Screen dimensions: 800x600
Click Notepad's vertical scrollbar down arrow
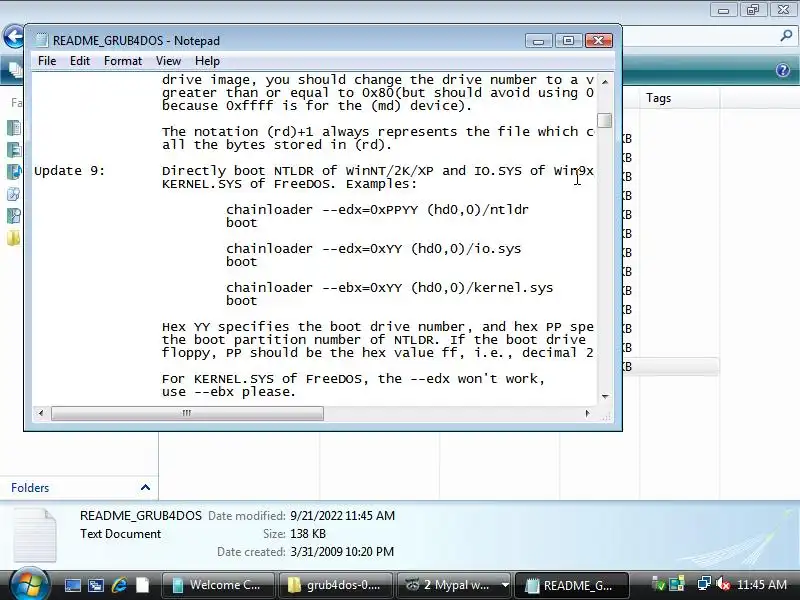[x=605, y=396]
